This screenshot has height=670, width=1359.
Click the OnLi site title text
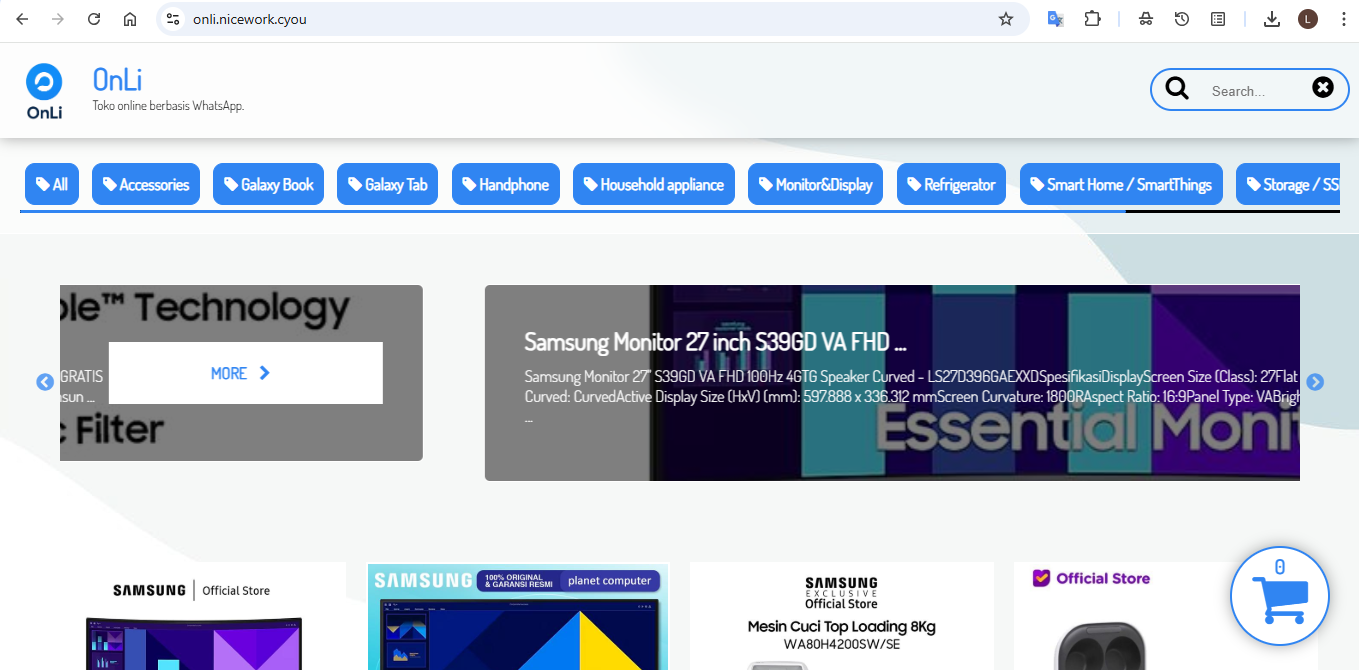[x=118, y=79]
